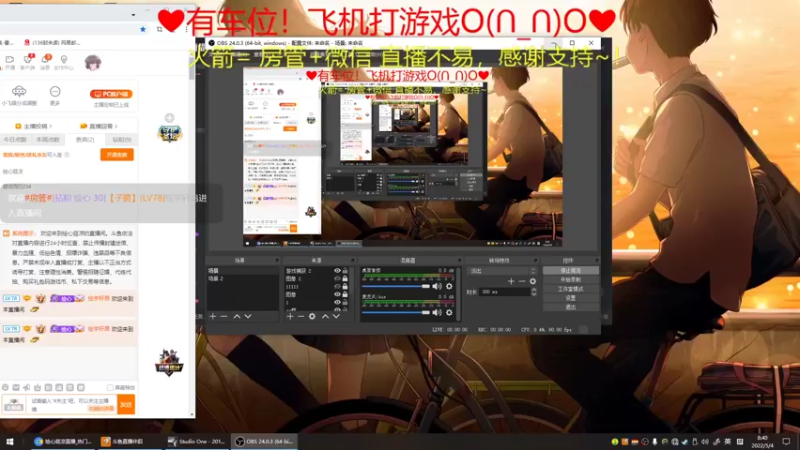The image size is (800, 450).
Task: Open the 淡出 transition dropdown
Action: click(503, 271)
